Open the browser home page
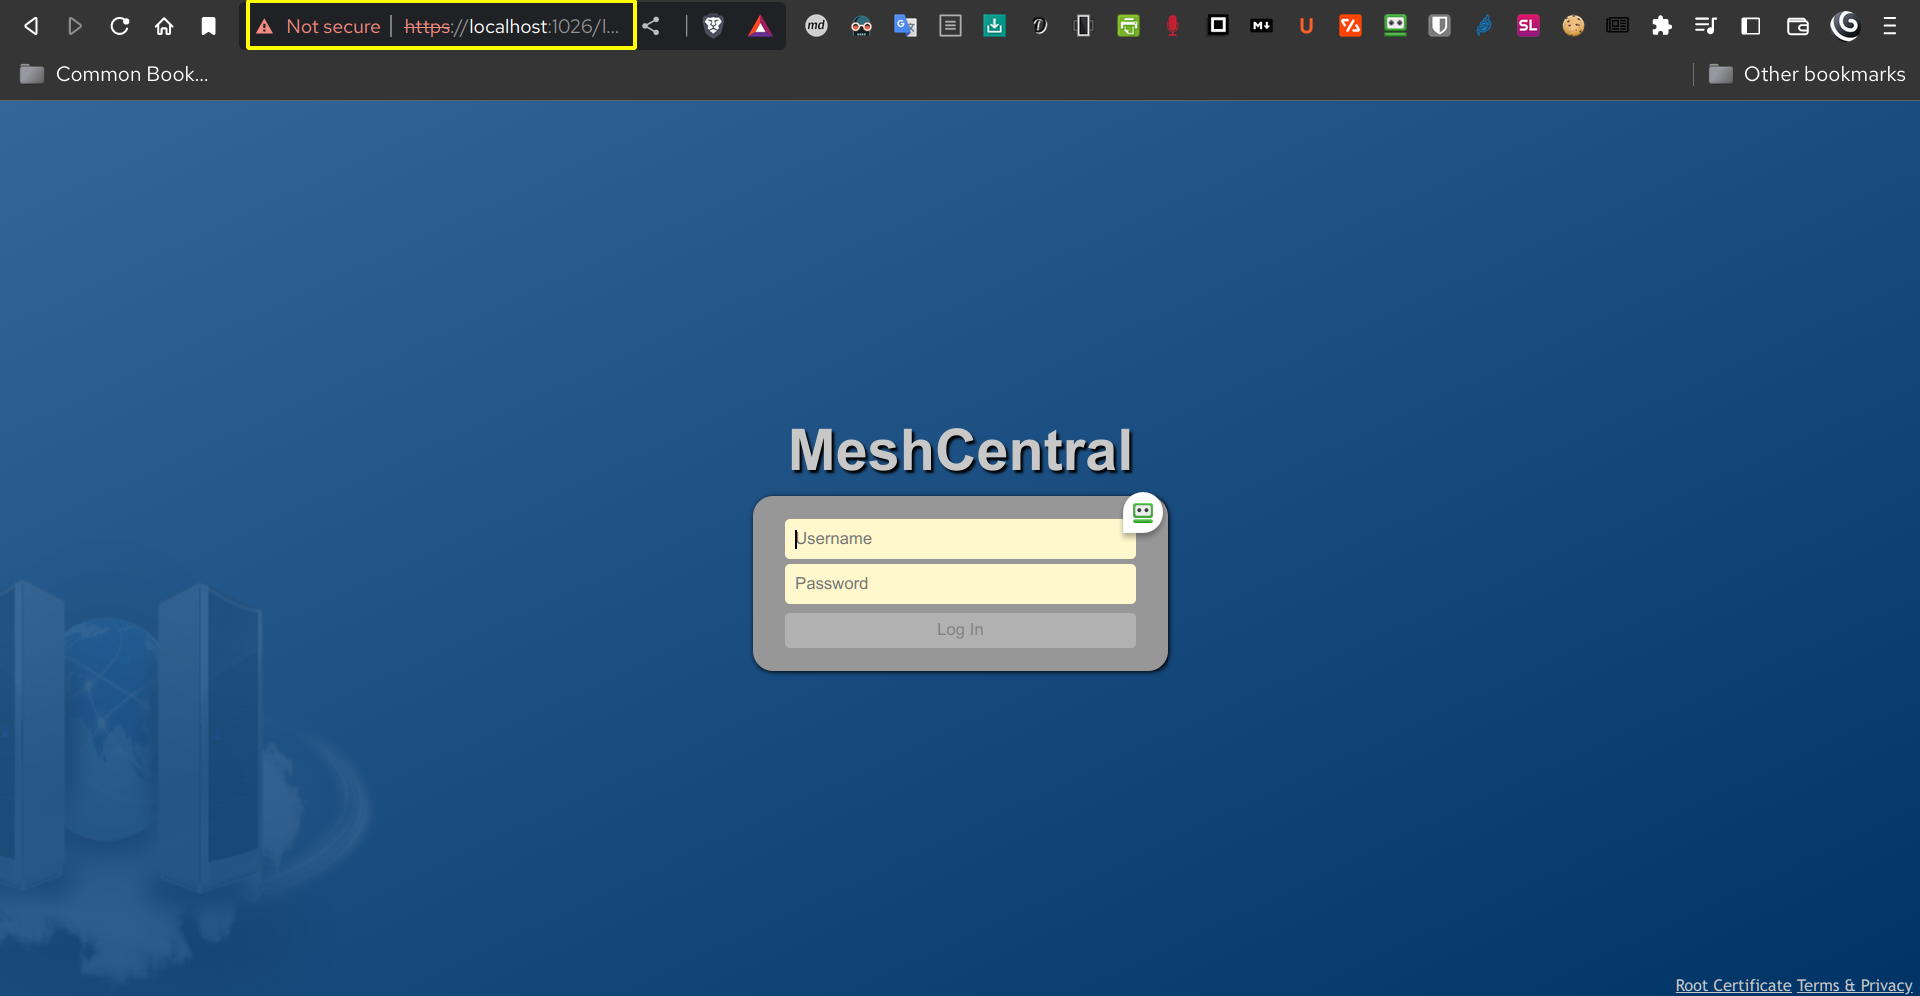This screenshot has width=1920, height=996. 164,26
